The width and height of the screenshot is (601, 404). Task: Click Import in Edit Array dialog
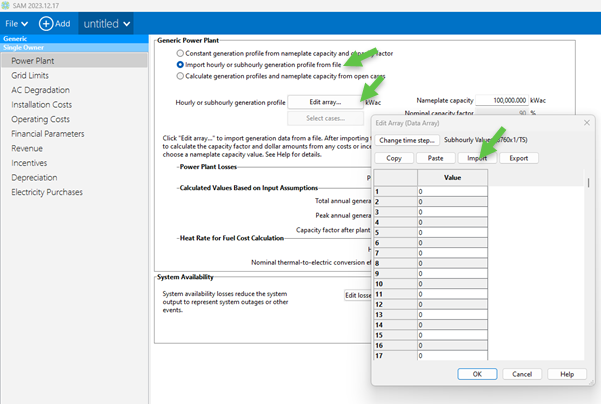click(476, 158)
